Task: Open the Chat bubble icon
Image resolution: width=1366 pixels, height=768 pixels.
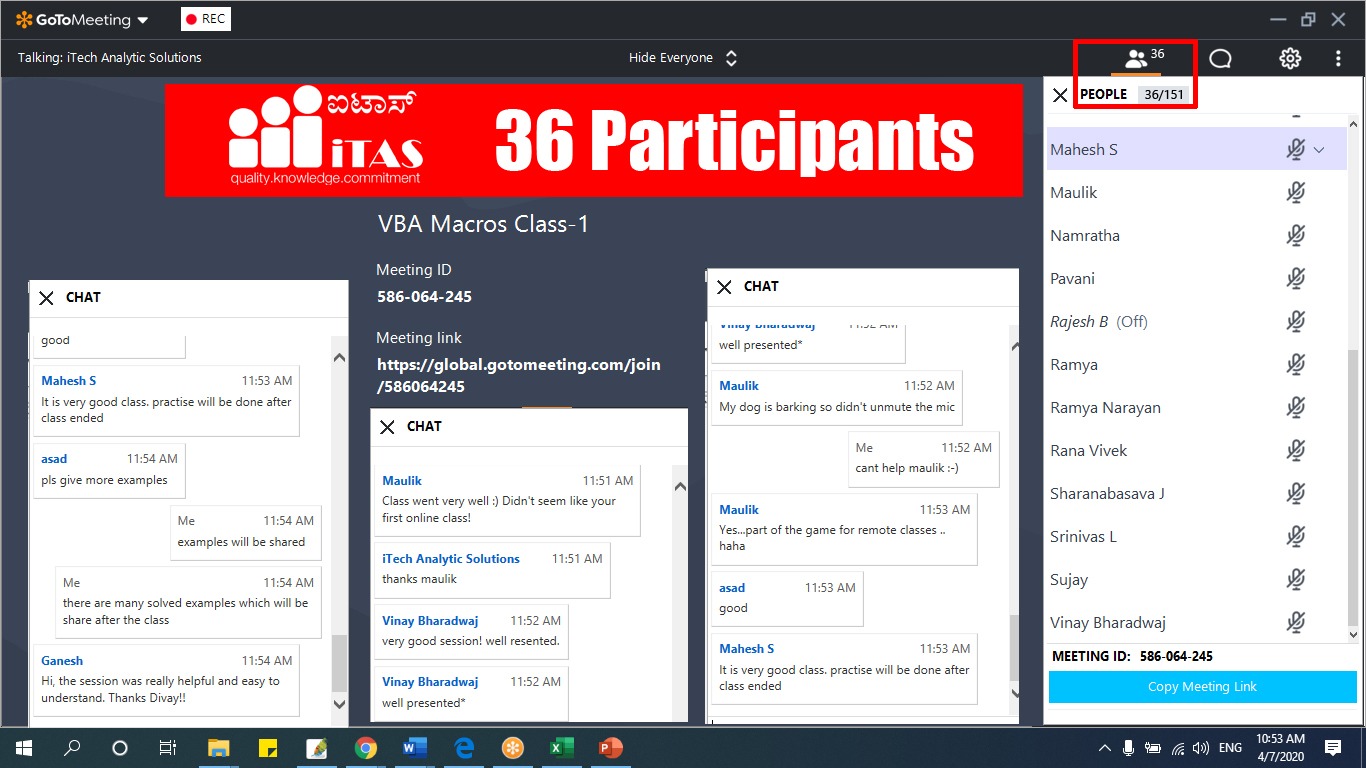Action: [x=1220, y=59]
